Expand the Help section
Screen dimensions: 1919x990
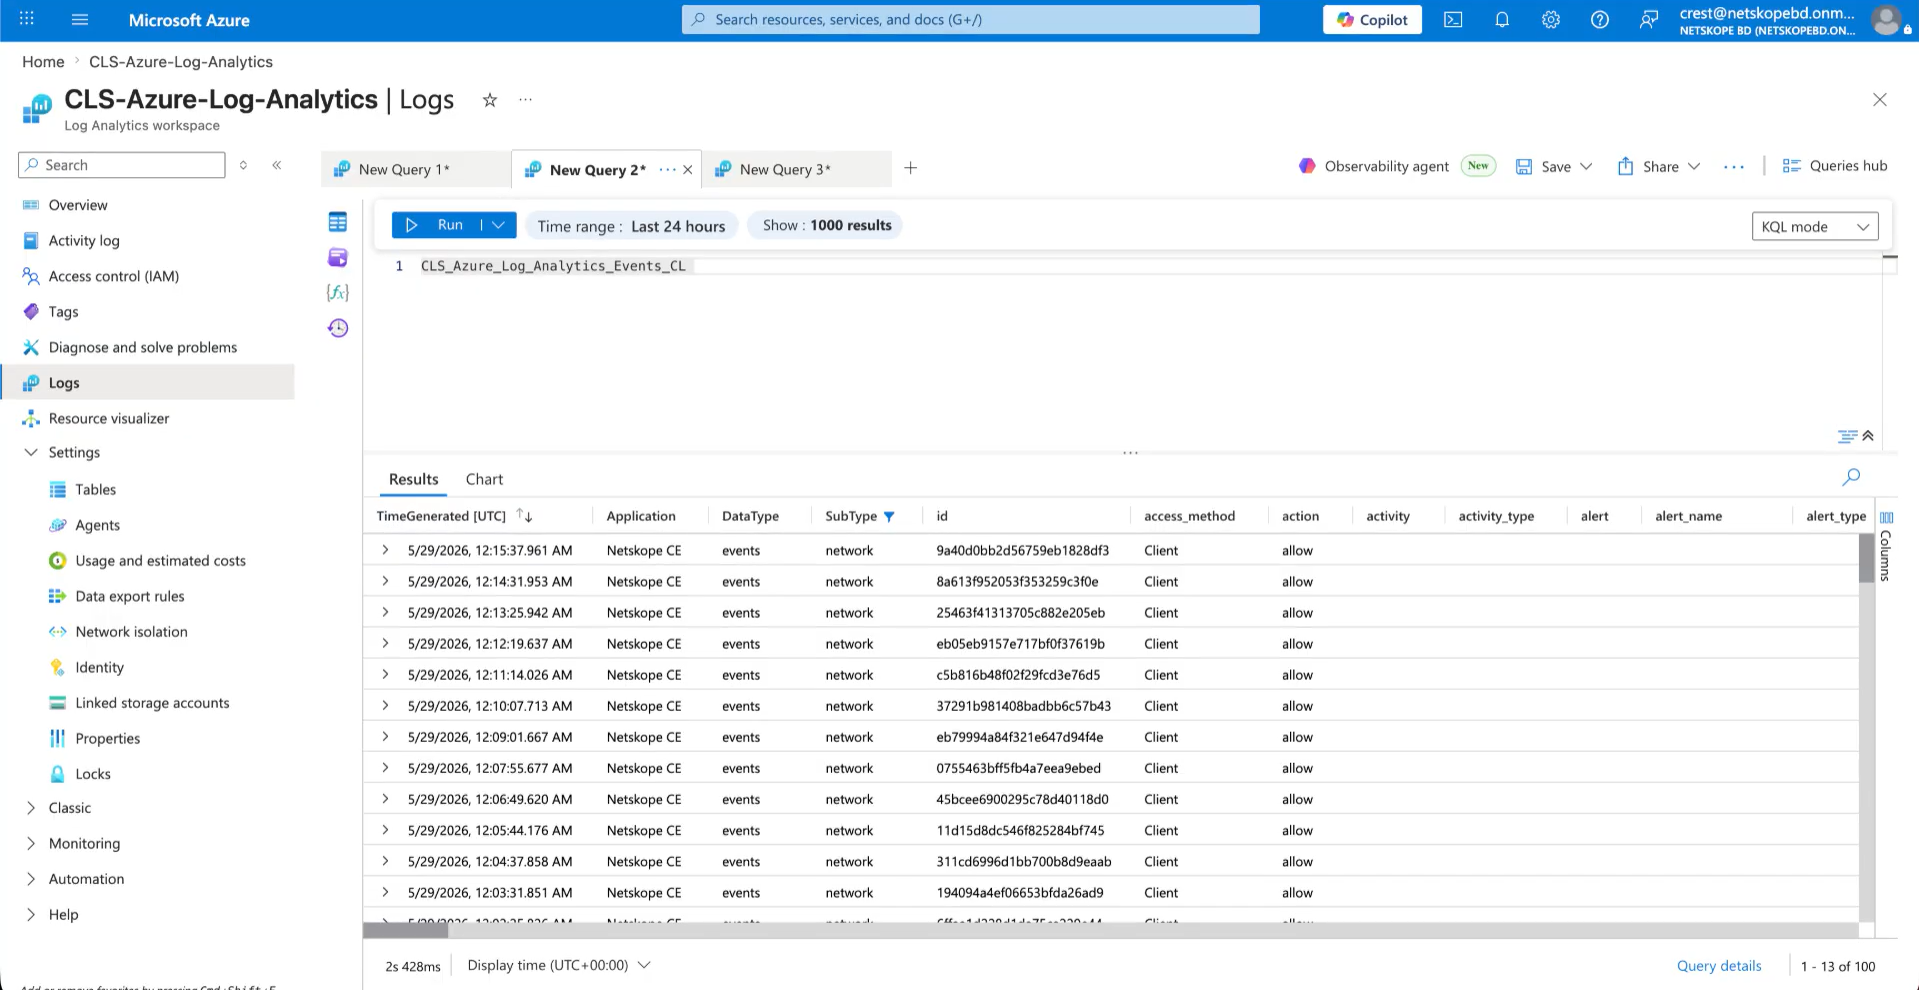(x=31, y=914)
